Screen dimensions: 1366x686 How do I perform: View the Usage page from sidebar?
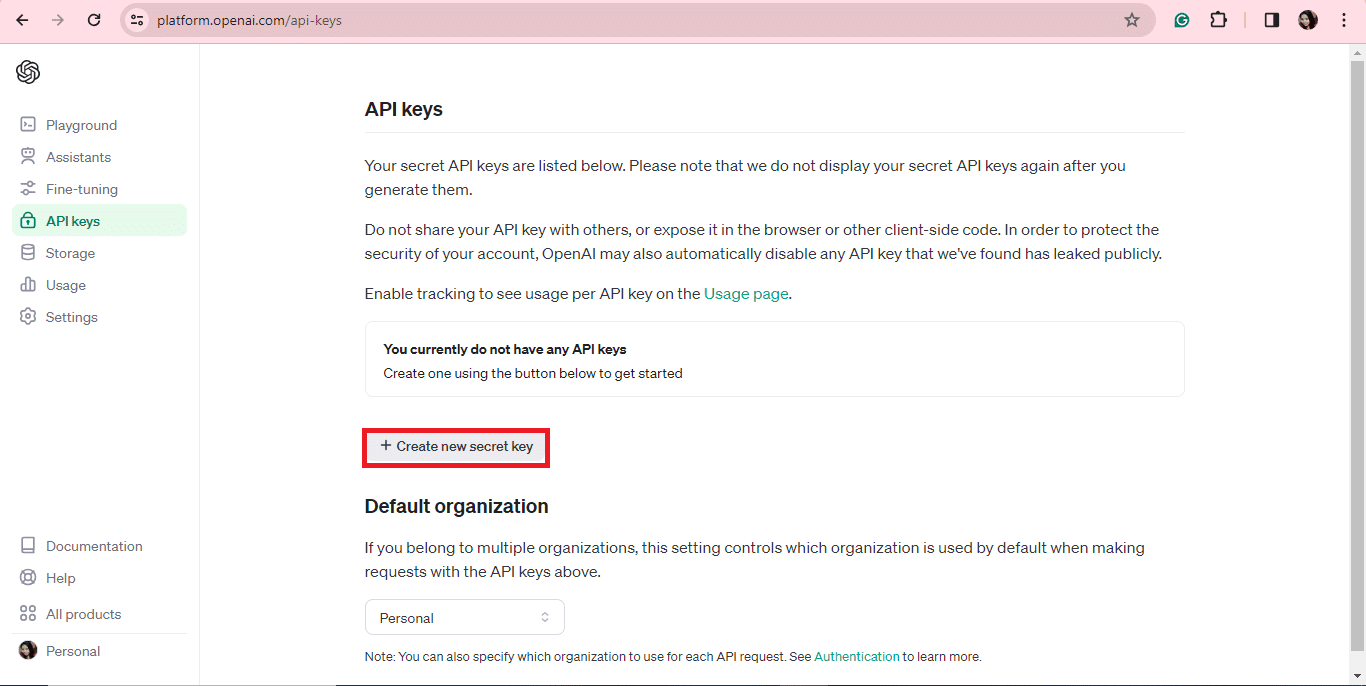tap(64, 284)
